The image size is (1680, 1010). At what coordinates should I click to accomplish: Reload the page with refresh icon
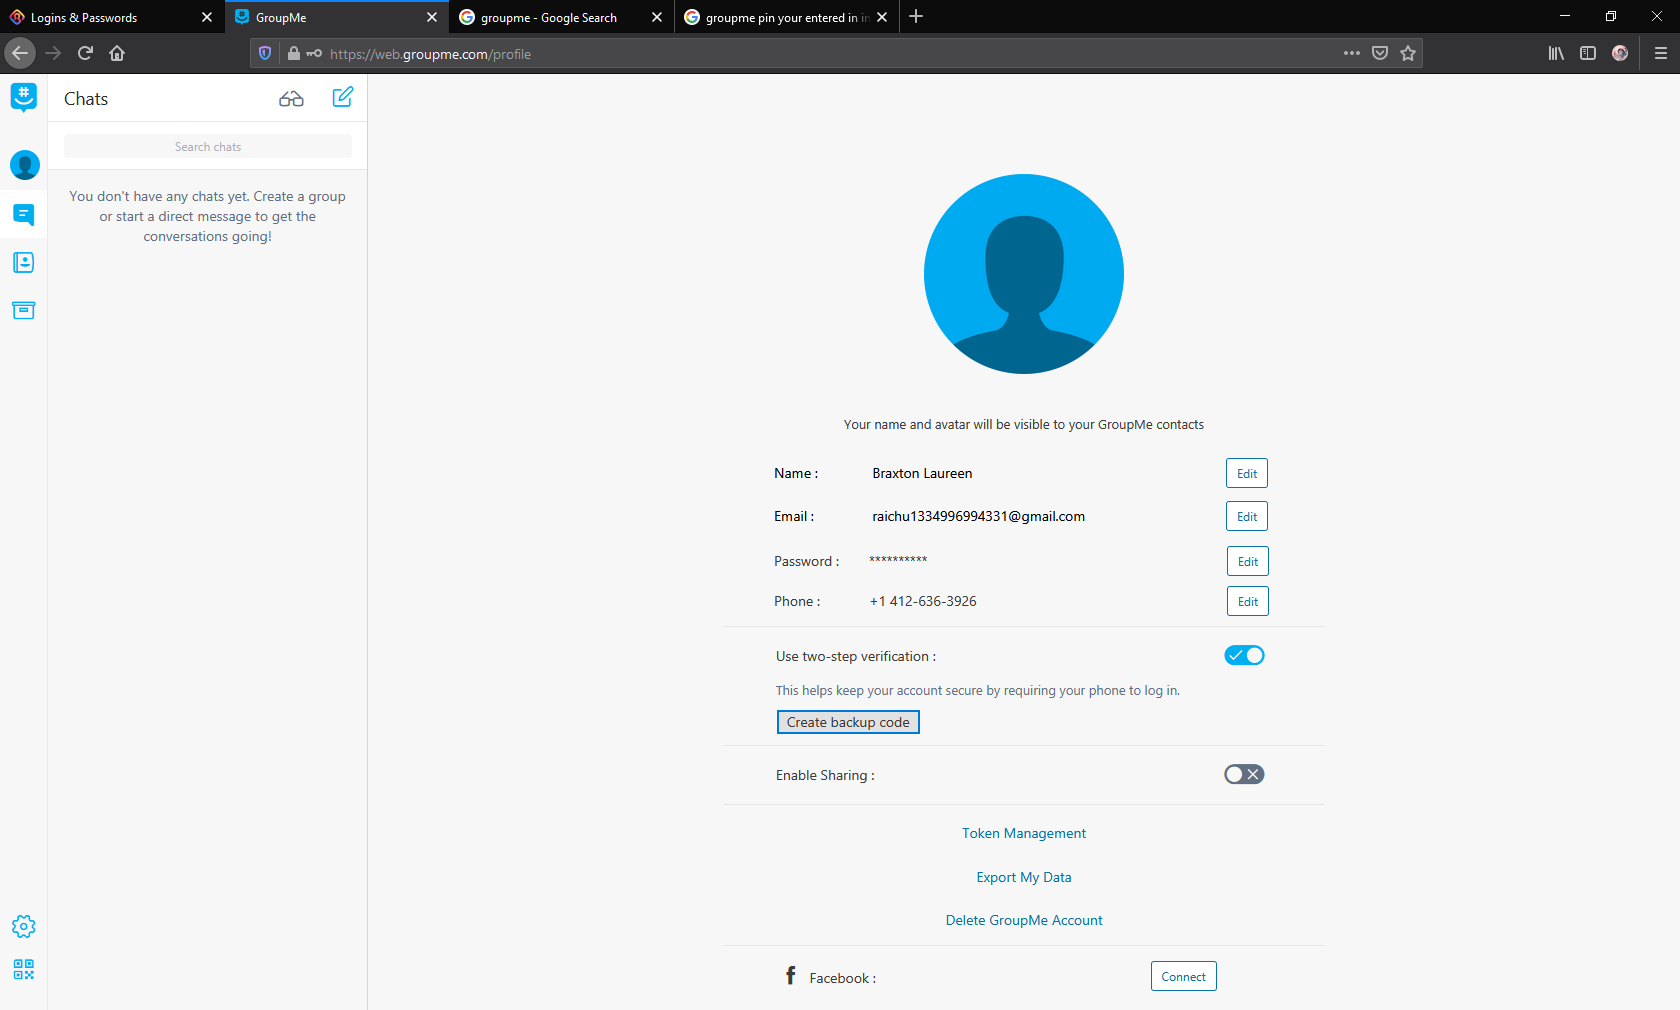85,53
